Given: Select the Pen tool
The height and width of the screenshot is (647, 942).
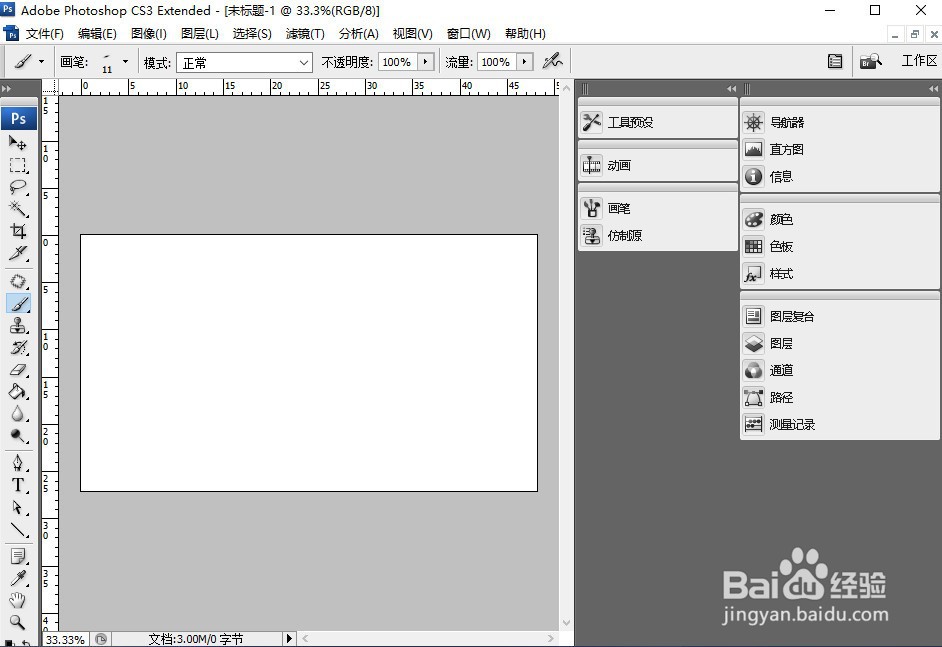Looking at the screenshot, I should [18, 463].
